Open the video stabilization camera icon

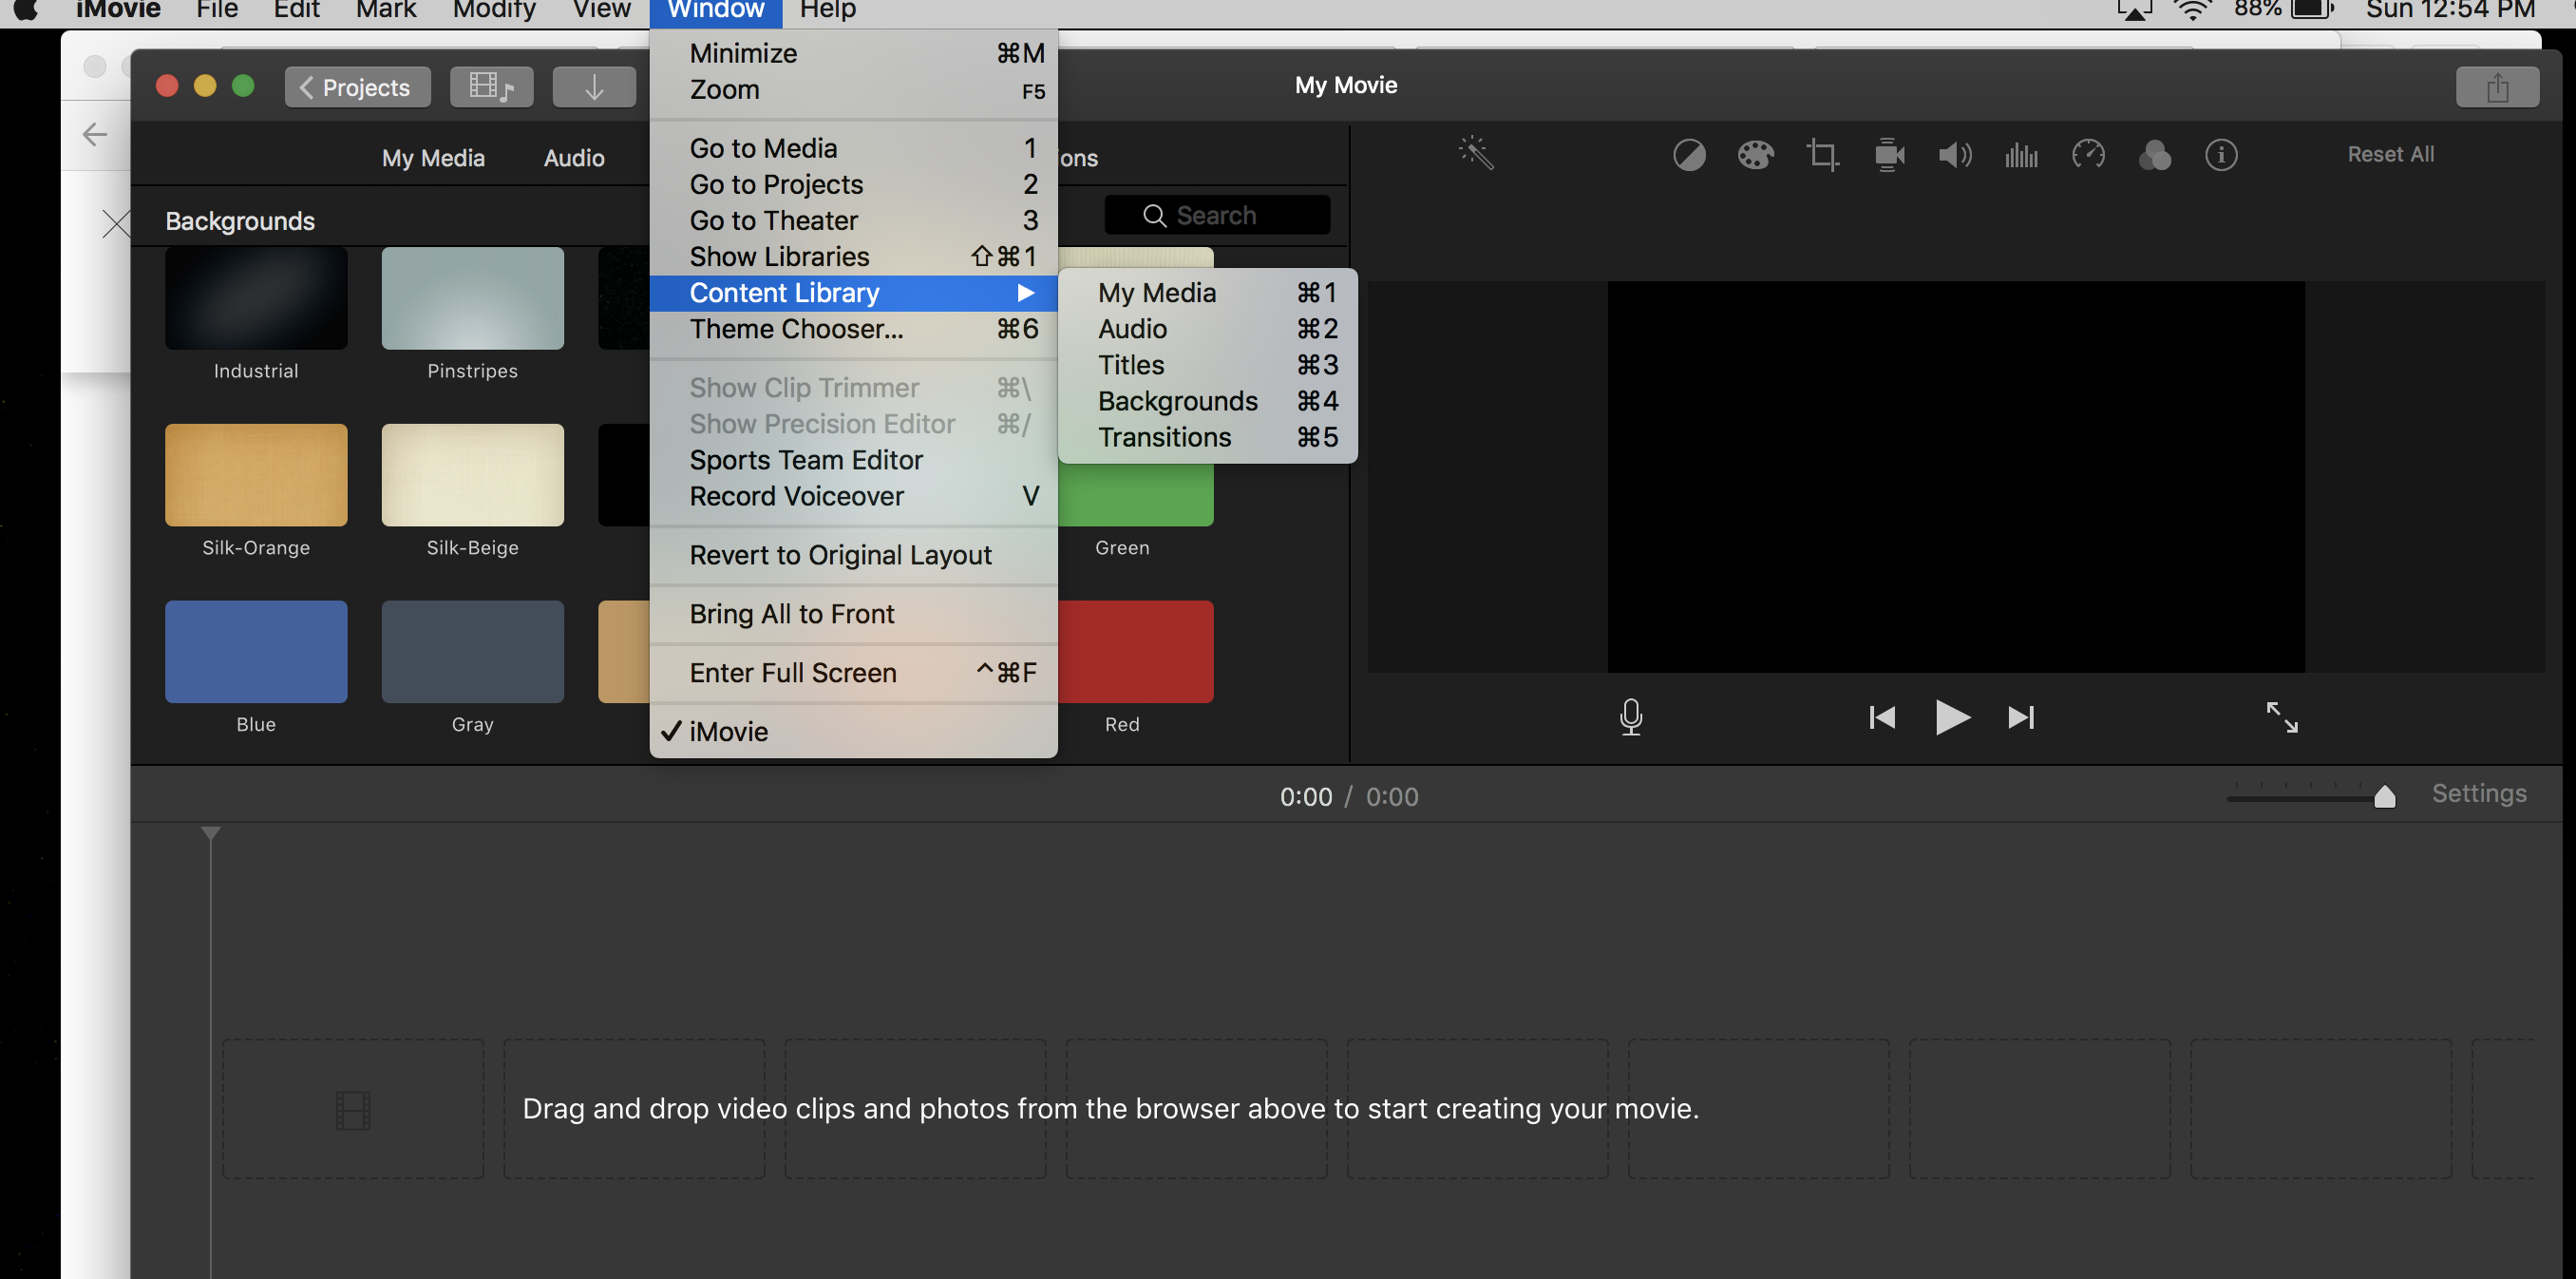click(x=1889, y=155)
